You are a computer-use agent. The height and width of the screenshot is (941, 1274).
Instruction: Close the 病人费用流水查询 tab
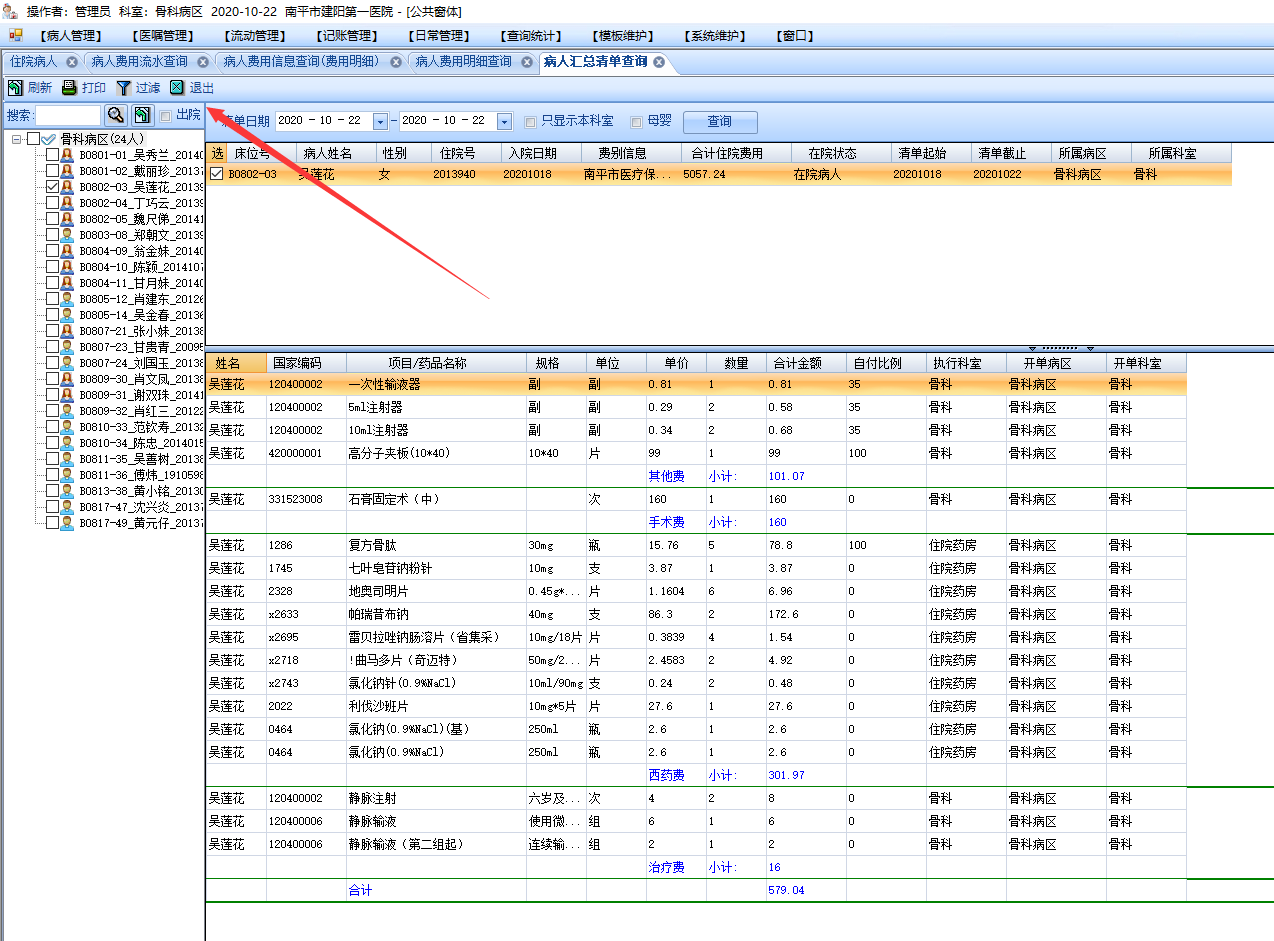(x=203, y=62)
